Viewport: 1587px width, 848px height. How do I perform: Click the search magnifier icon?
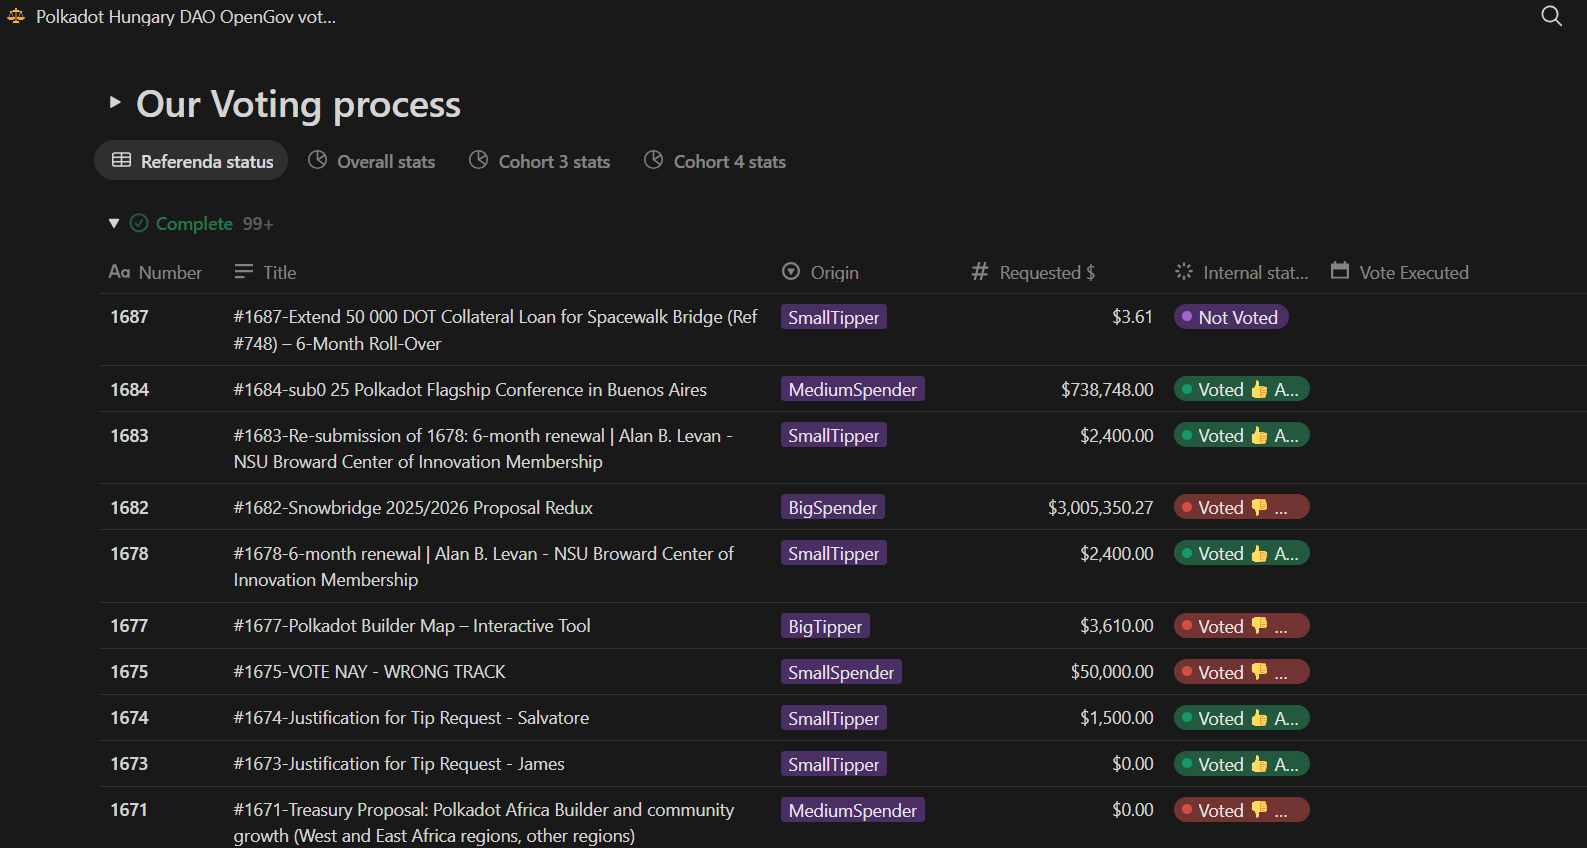coord(1551,16)
